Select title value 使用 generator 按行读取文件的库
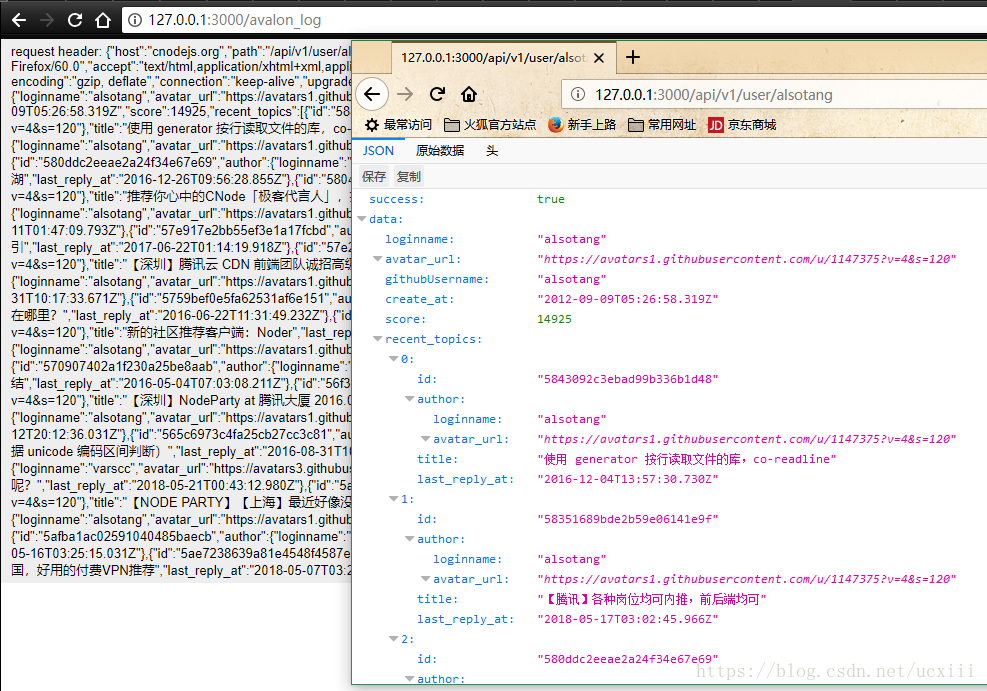 tap(686, 459)
